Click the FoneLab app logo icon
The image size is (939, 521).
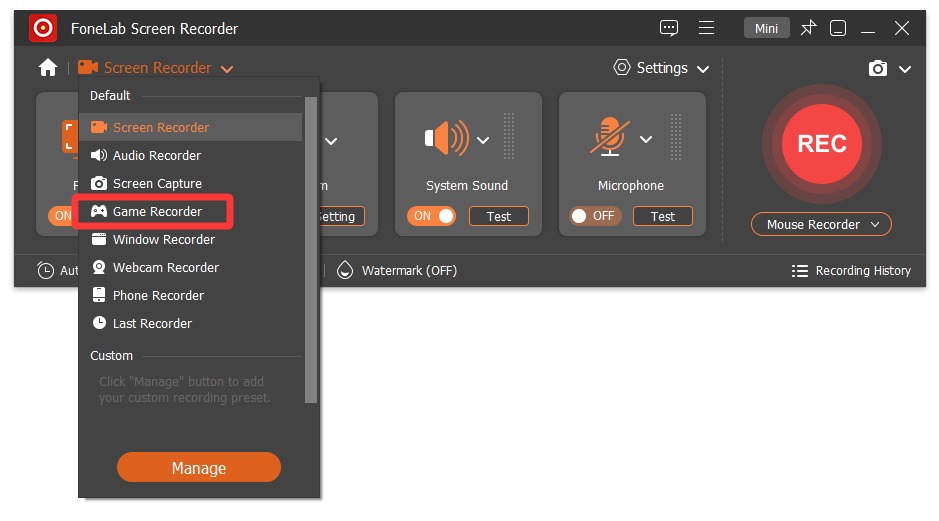click(x=43, y=28)
